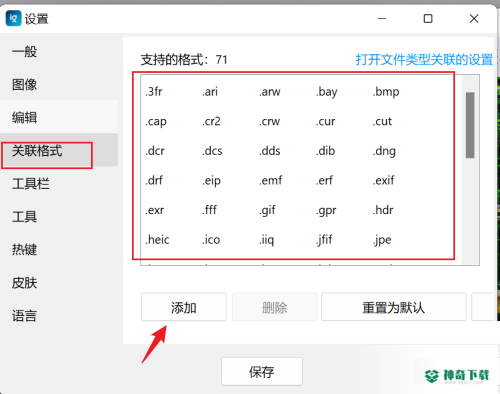Select the .ico format entry
Viewport: 500px width, 394px height.
(x=211, y=240)
